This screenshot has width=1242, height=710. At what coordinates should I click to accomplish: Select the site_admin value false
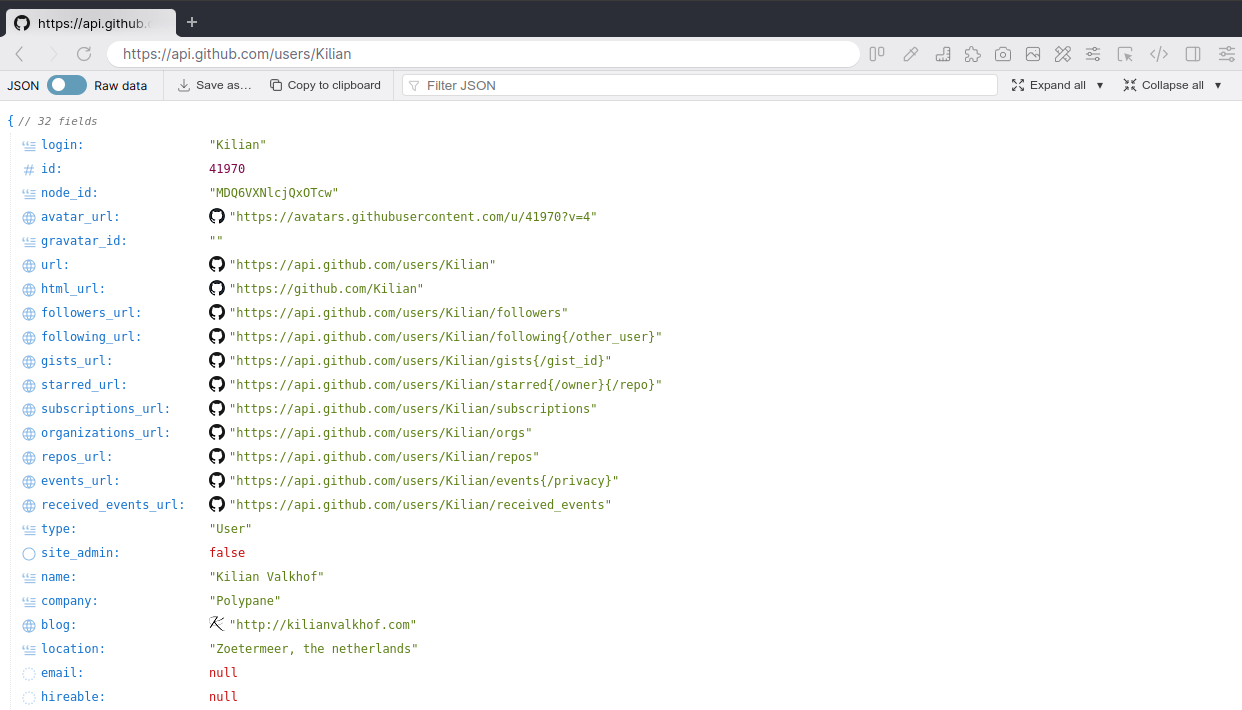pos(227,553)
